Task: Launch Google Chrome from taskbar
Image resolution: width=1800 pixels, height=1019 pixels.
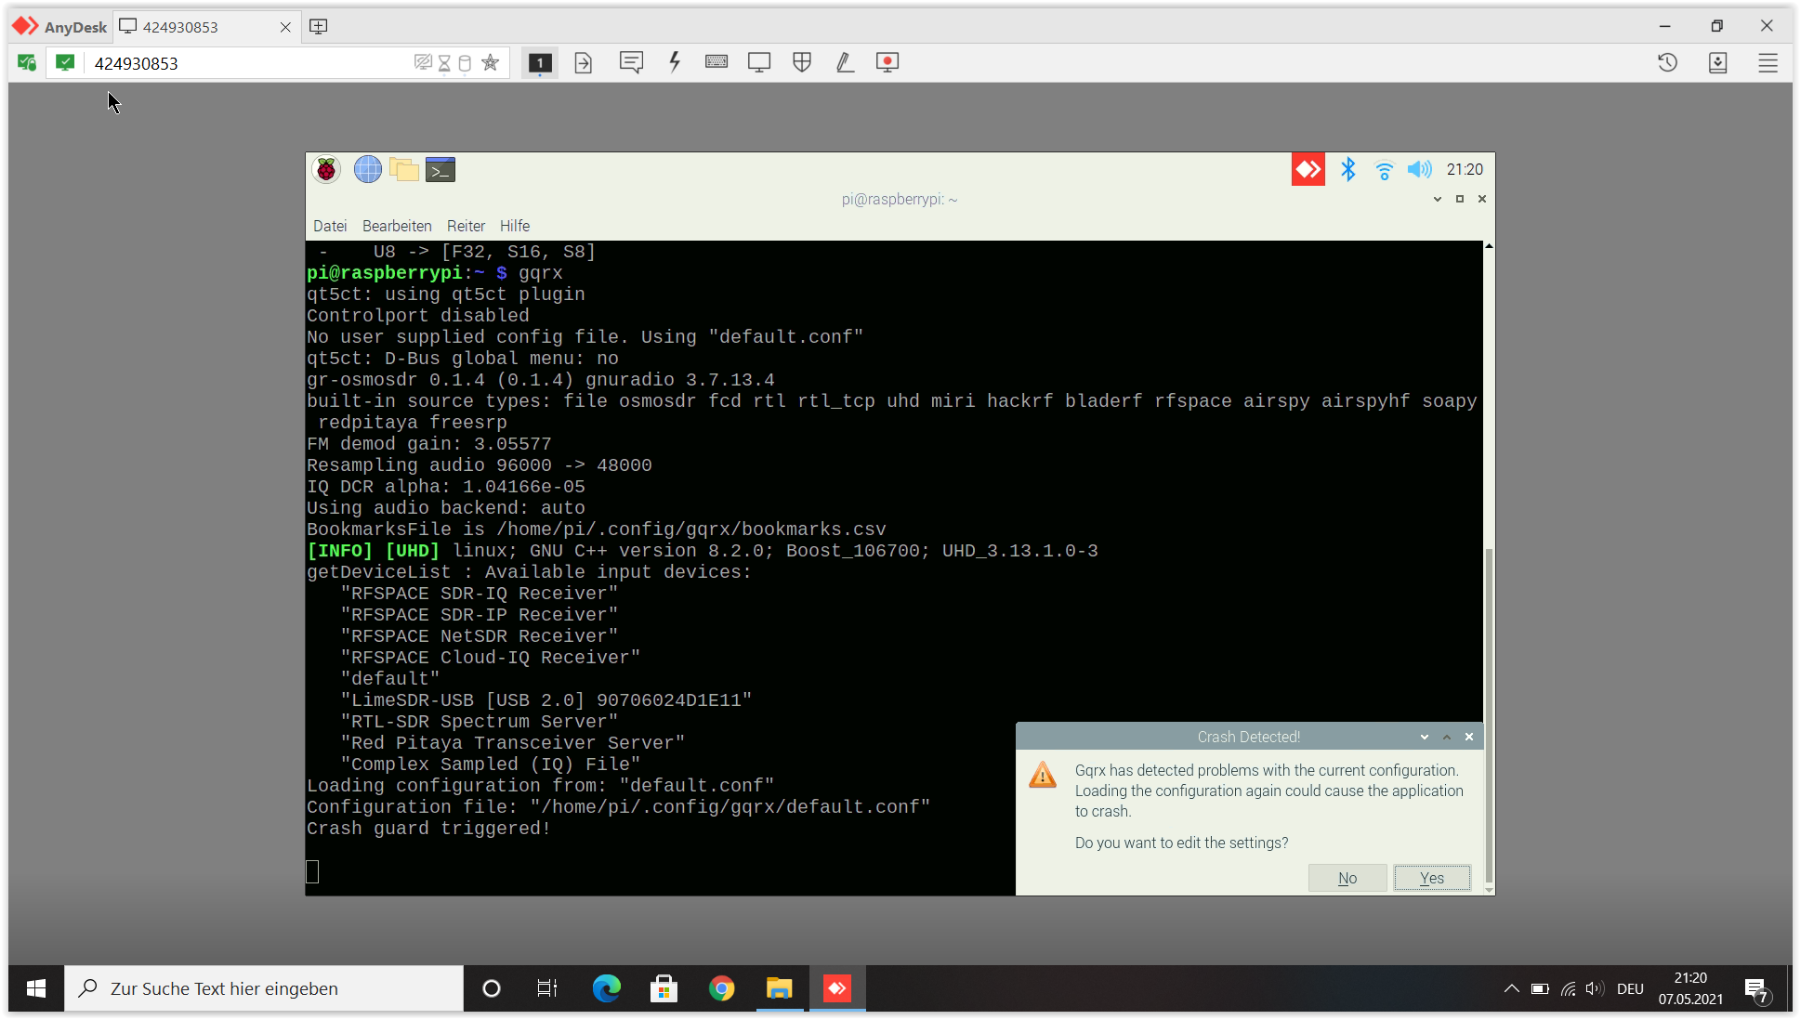Action: coord(721,988)
